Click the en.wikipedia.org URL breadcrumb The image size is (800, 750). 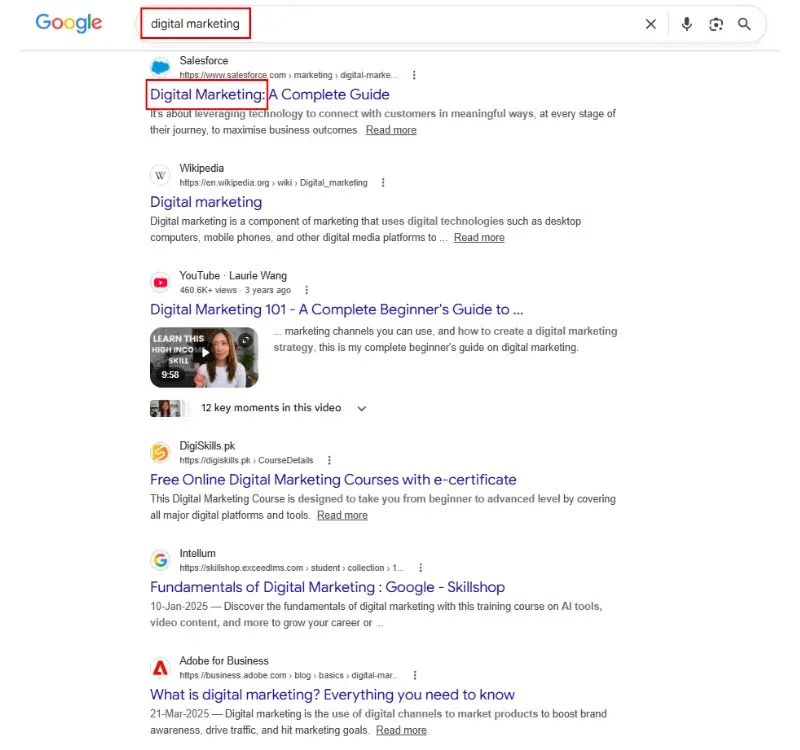(273, 183)
